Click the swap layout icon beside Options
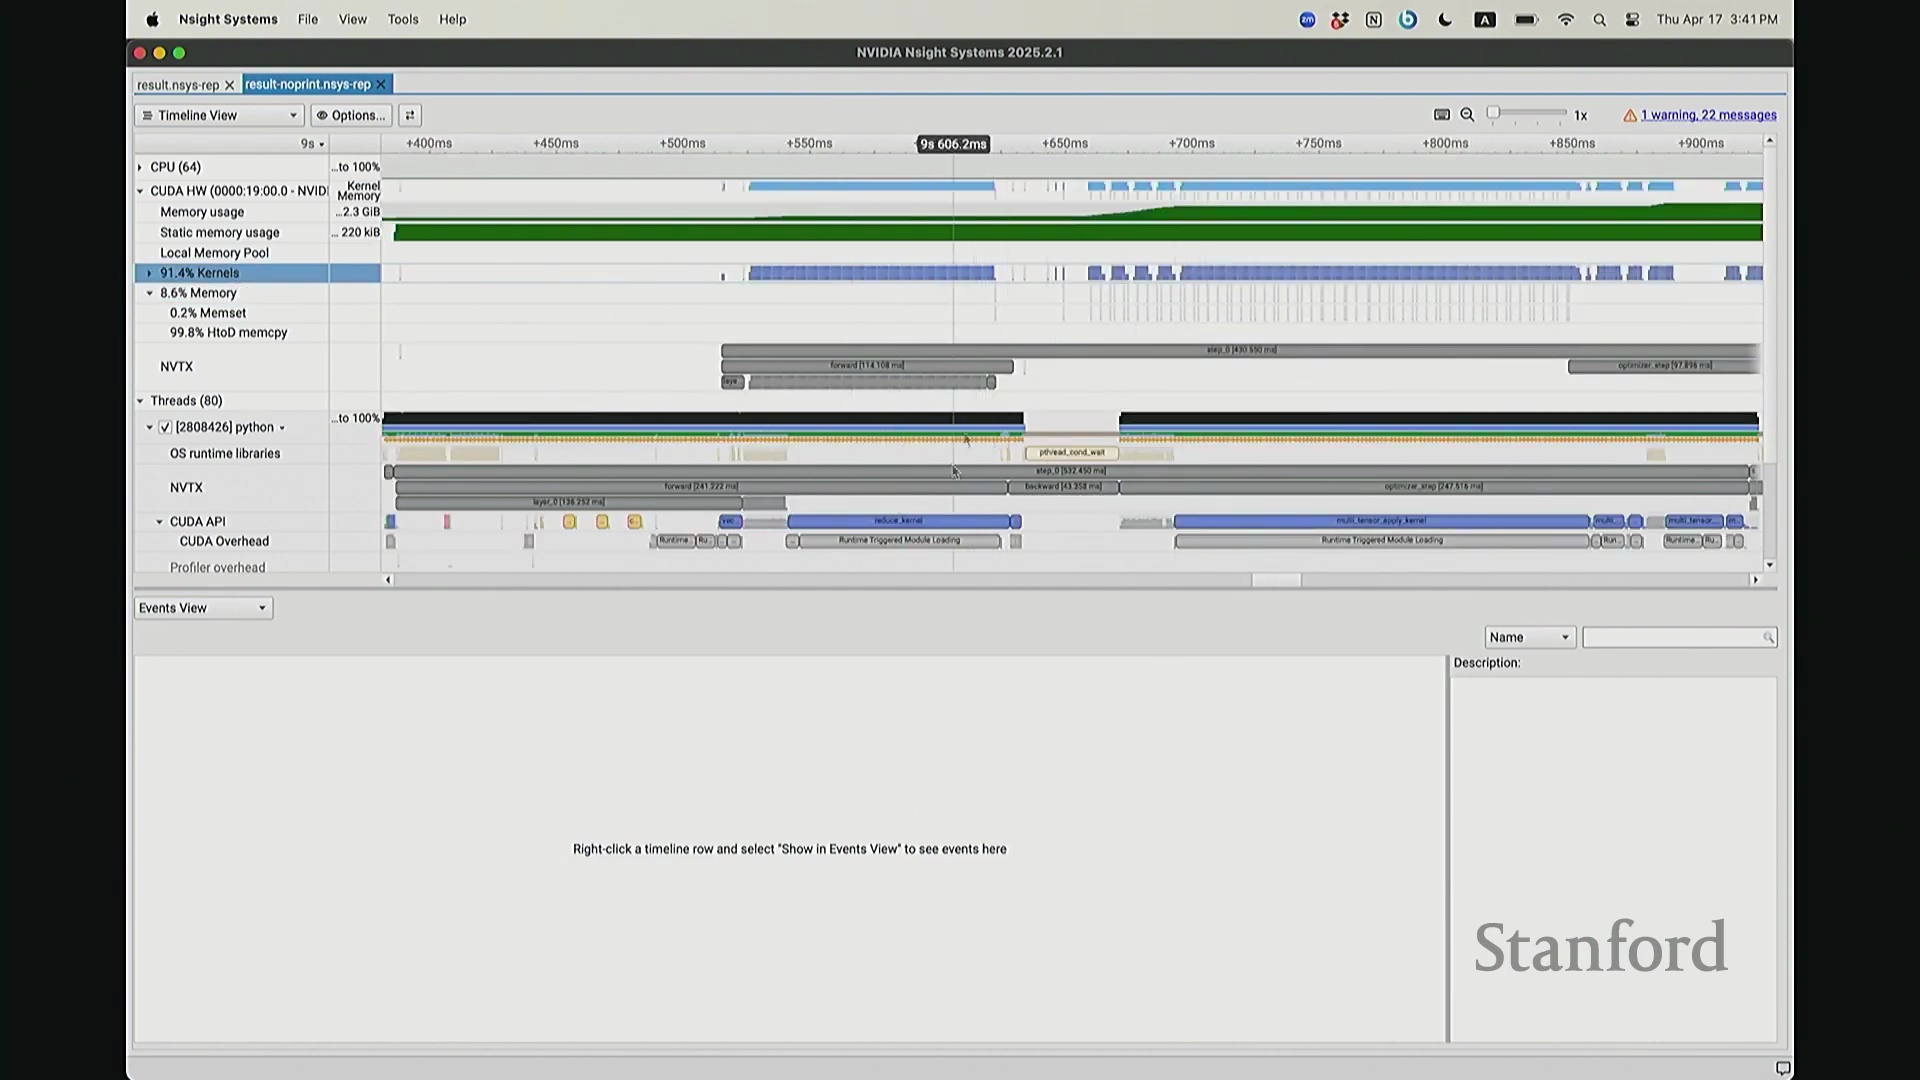Viewport: 1920px width, 1080px height. tap(410, 115)
